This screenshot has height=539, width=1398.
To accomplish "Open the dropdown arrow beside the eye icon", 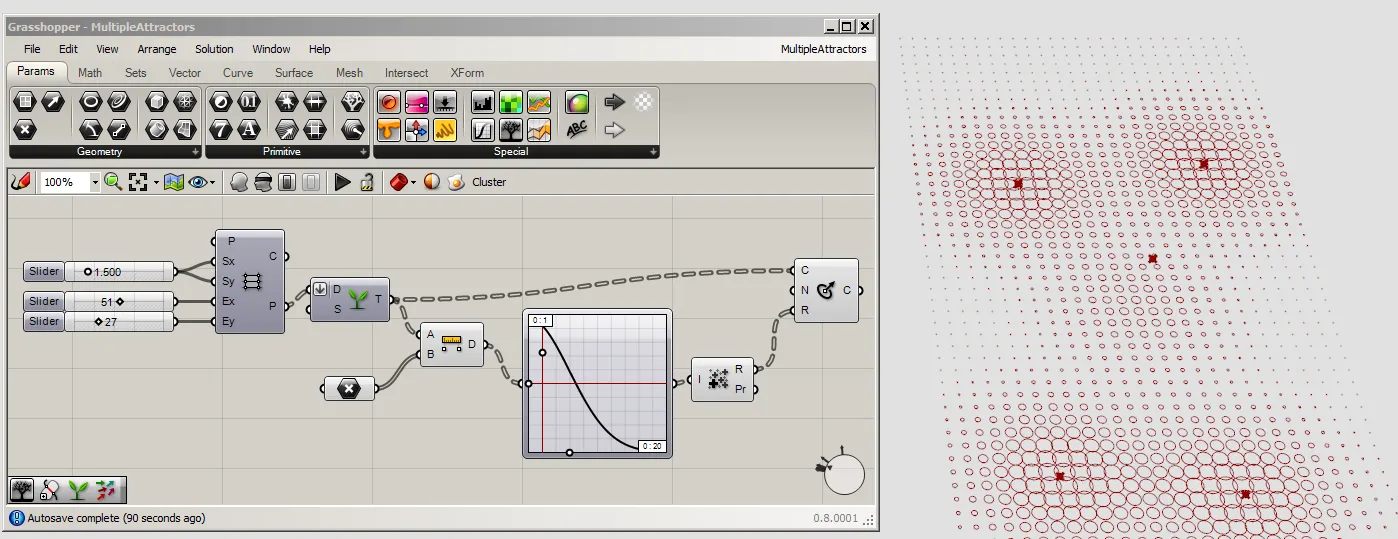I will pyautogui.click(x=212, y=182).
